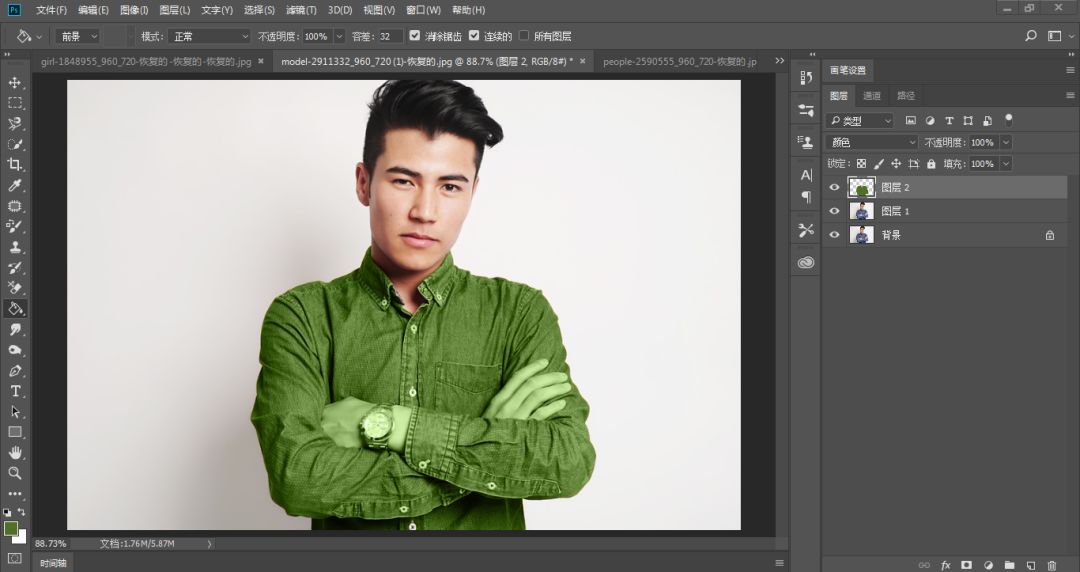Select the Horizontal Type tool
The height and width of the screenshot is (572, 1080).
tap(15, 390)
